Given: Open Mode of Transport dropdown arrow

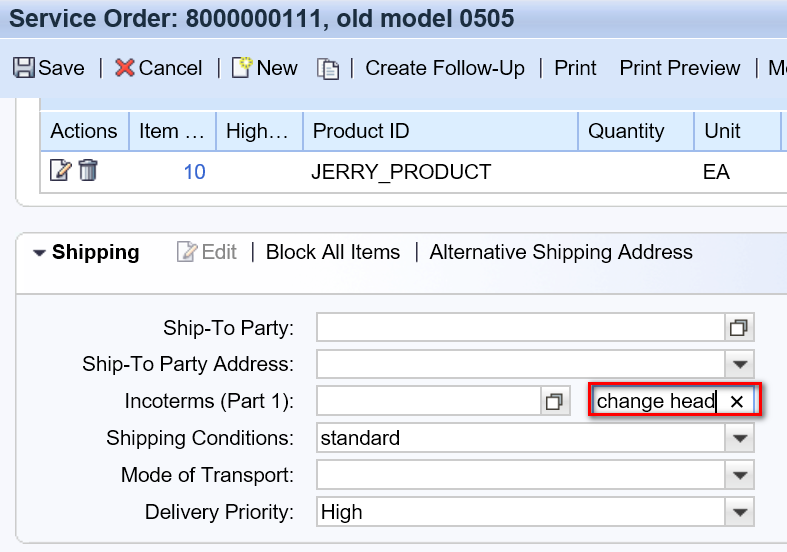Looking at the screenshot, I should tap(740, 475).
